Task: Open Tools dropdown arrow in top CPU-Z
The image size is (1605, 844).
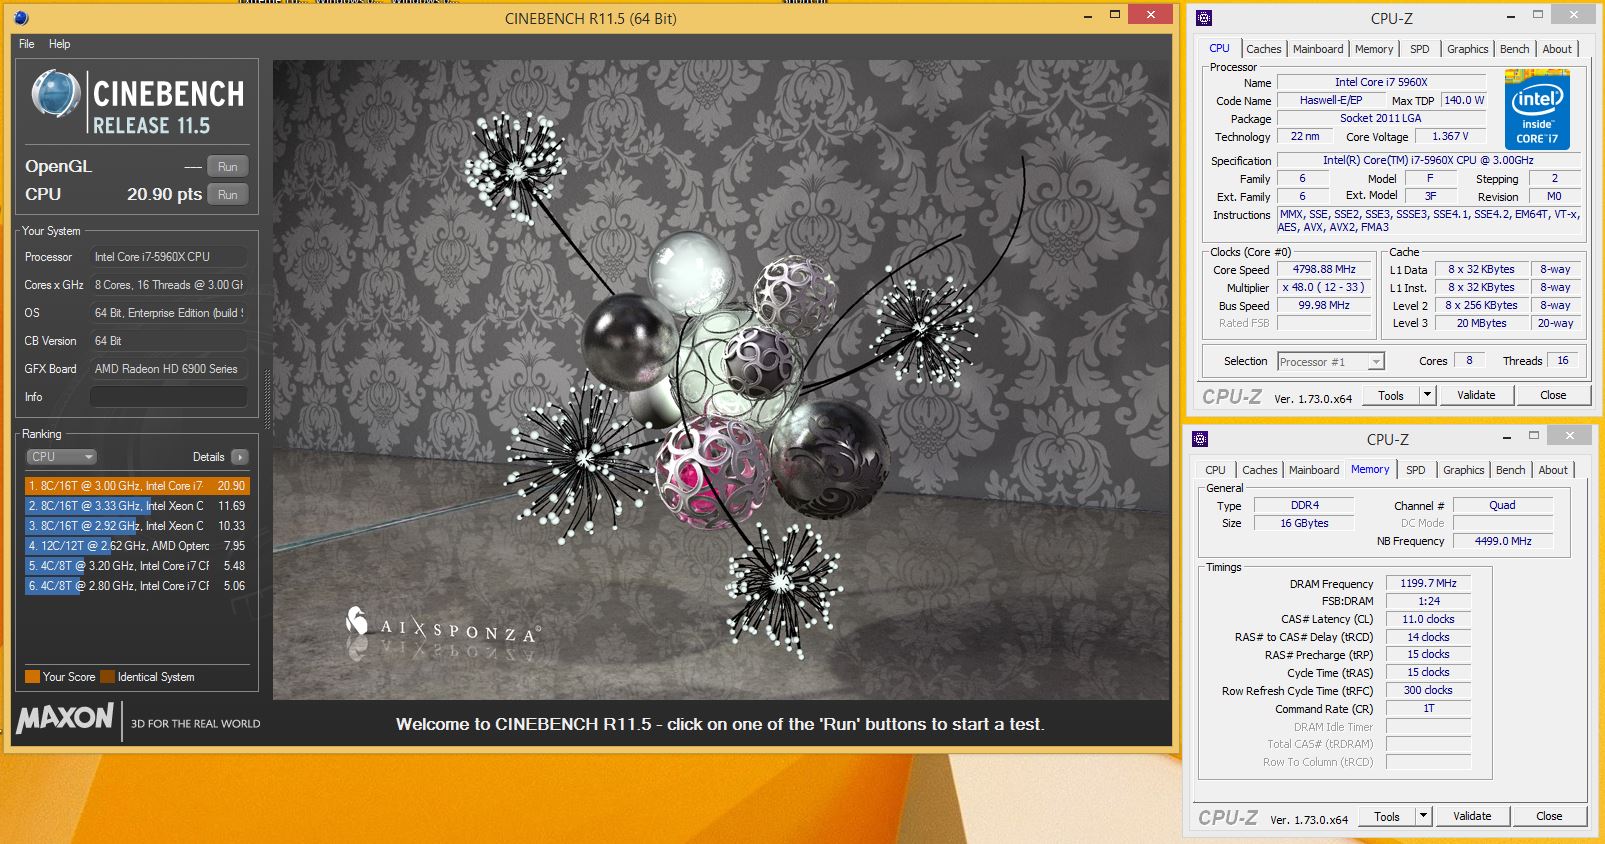Action: (1428, 396)
